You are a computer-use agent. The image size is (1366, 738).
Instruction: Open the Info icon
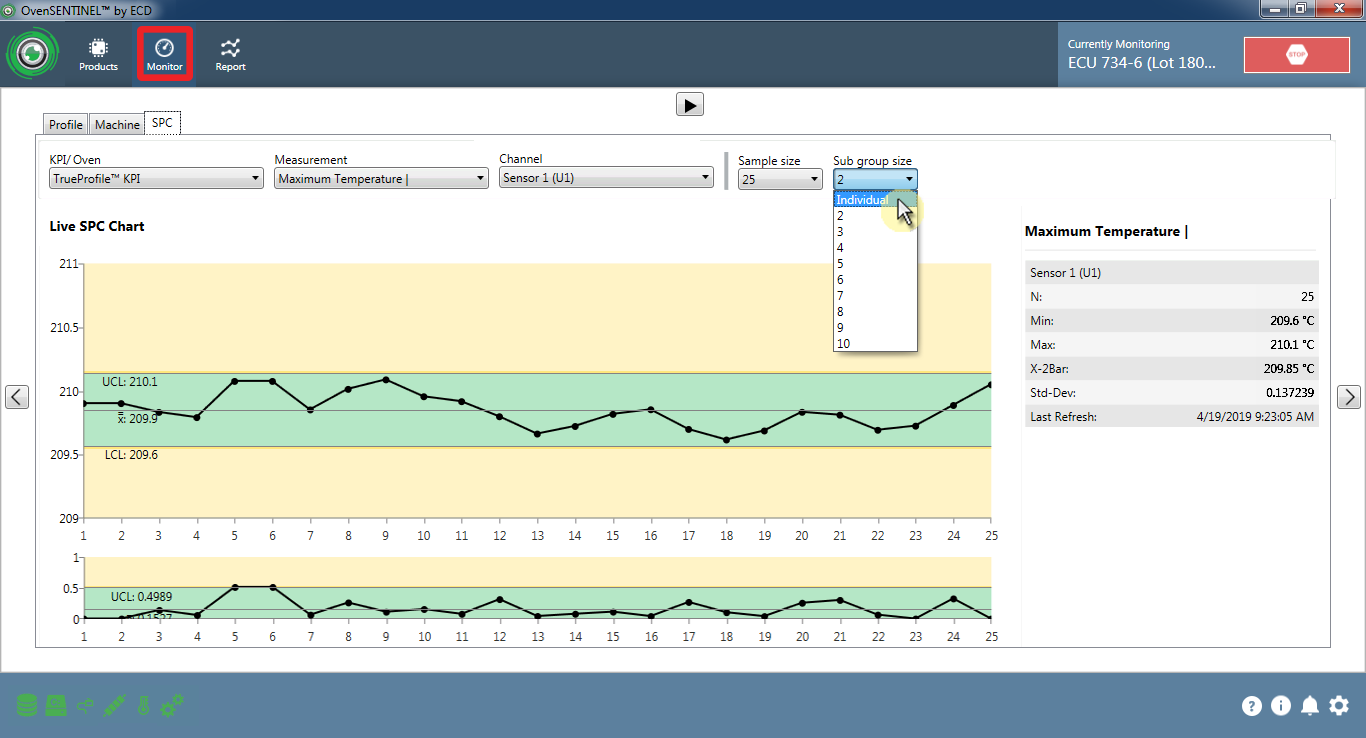click(1281, 706)
